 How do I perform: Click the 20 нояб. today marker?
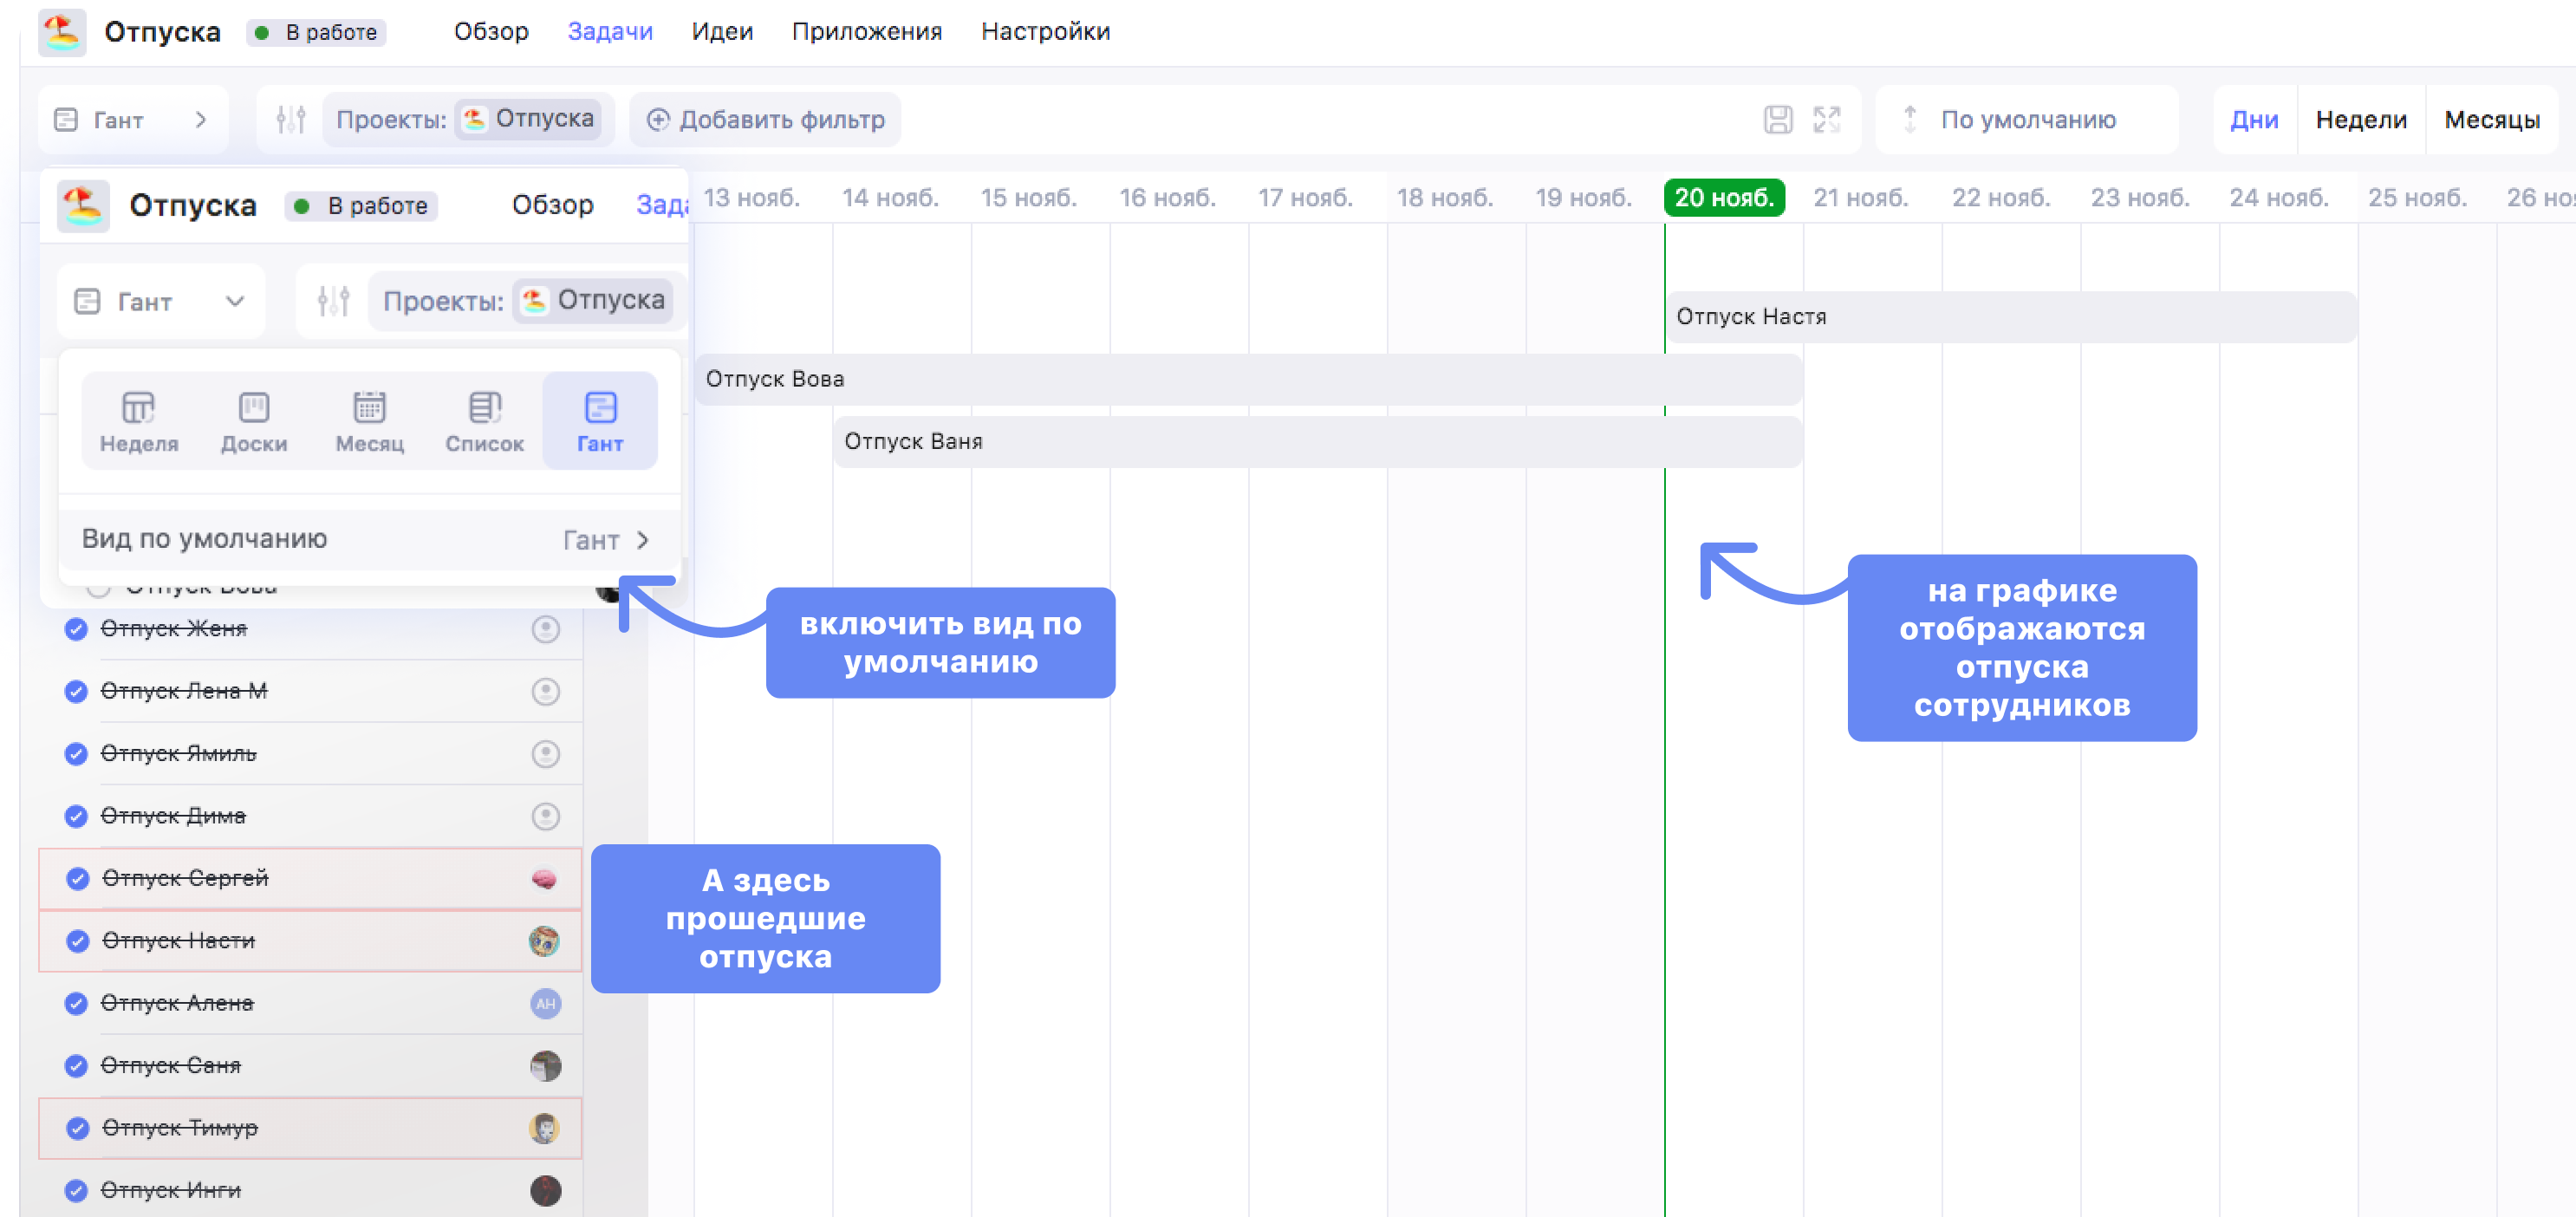(x=1723, y=198)
